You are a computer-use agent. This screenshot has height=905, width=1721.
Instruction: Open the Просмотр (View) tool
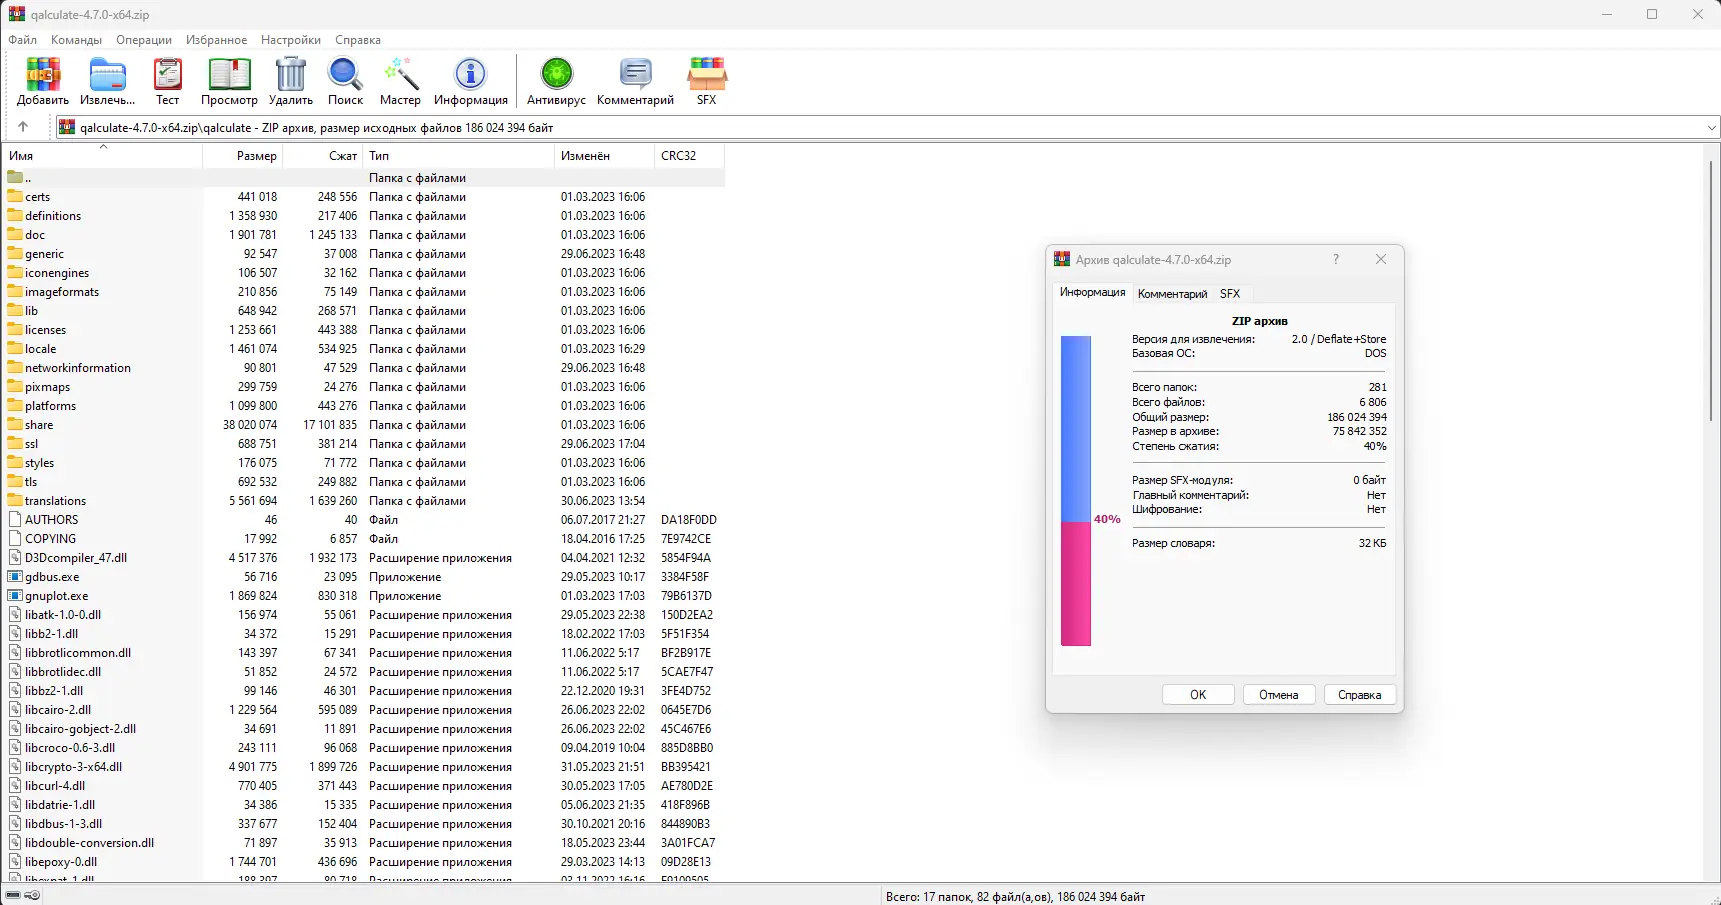(x=229, y=75)
